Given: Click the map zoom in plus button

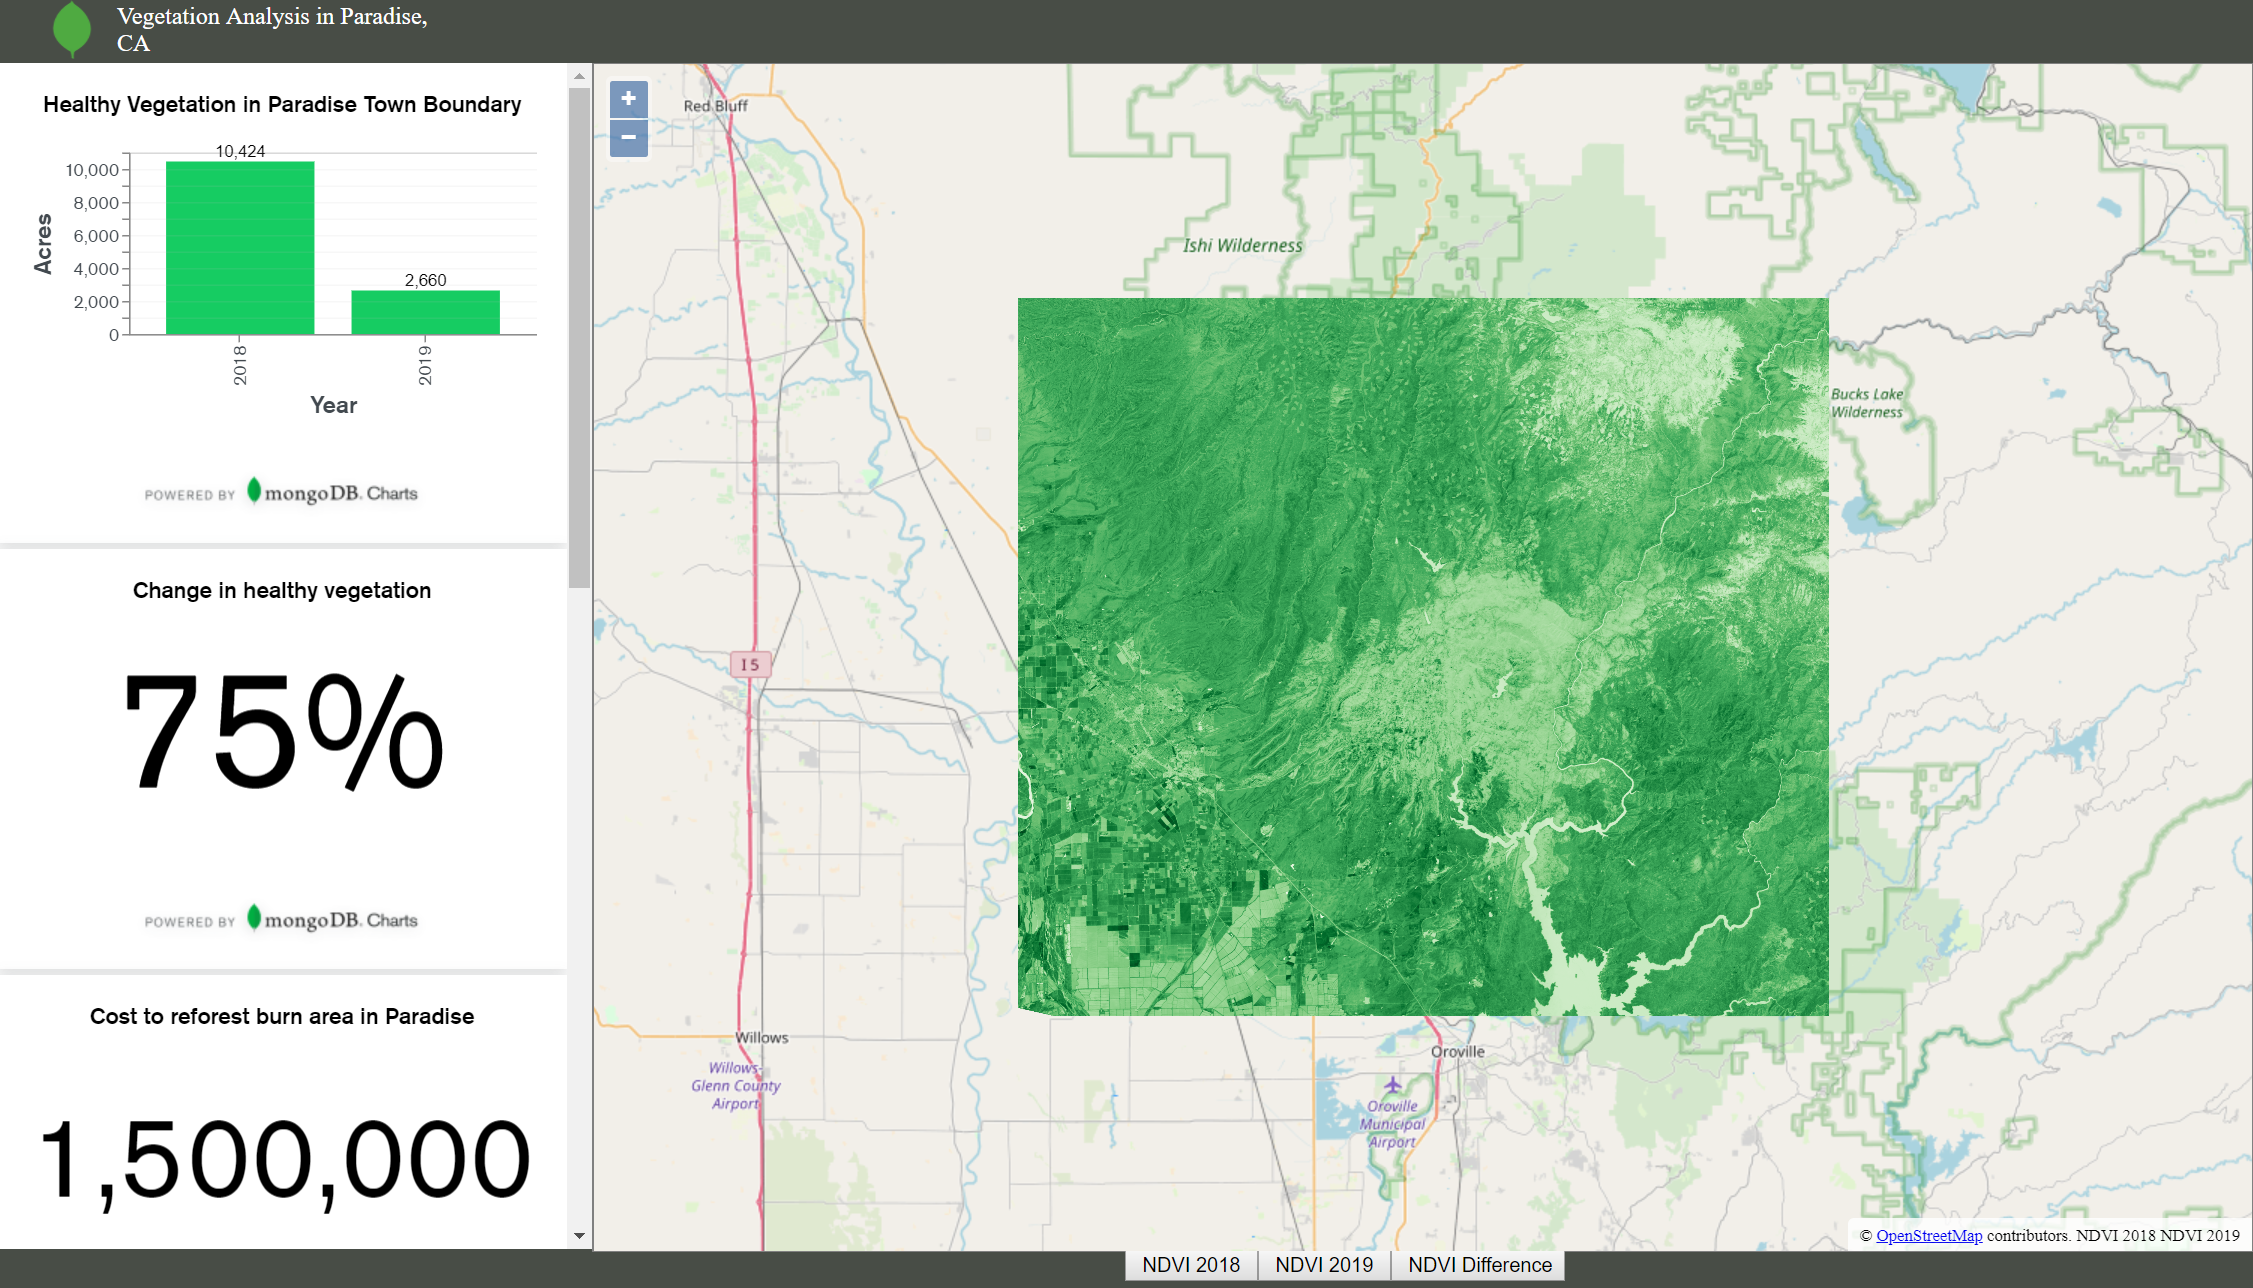Looking at the screenshot, I should [628, 99].
